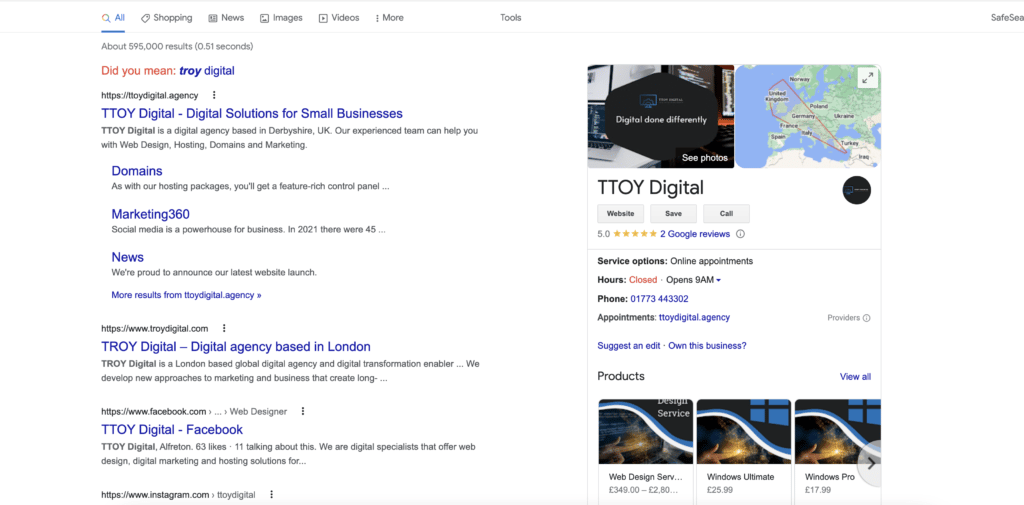Open the Web Design Service product card
1024x505 pixels.
pyautogui.click(x=645, y=451)
